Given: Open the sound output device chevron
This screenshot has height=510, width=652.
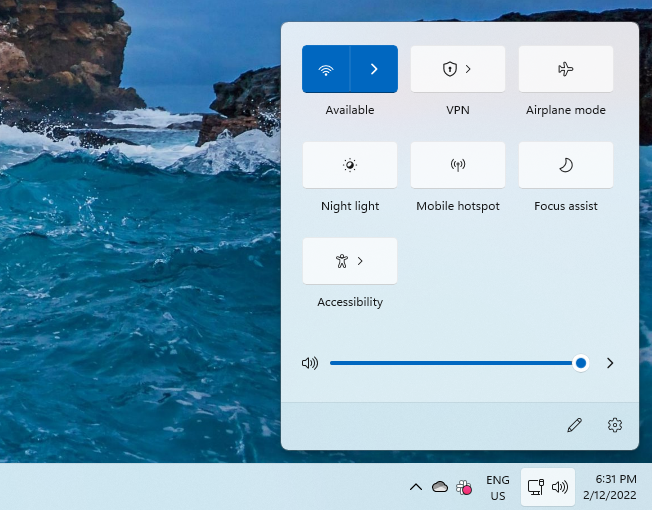Looking at the screenshot, I should pos(610,363).
